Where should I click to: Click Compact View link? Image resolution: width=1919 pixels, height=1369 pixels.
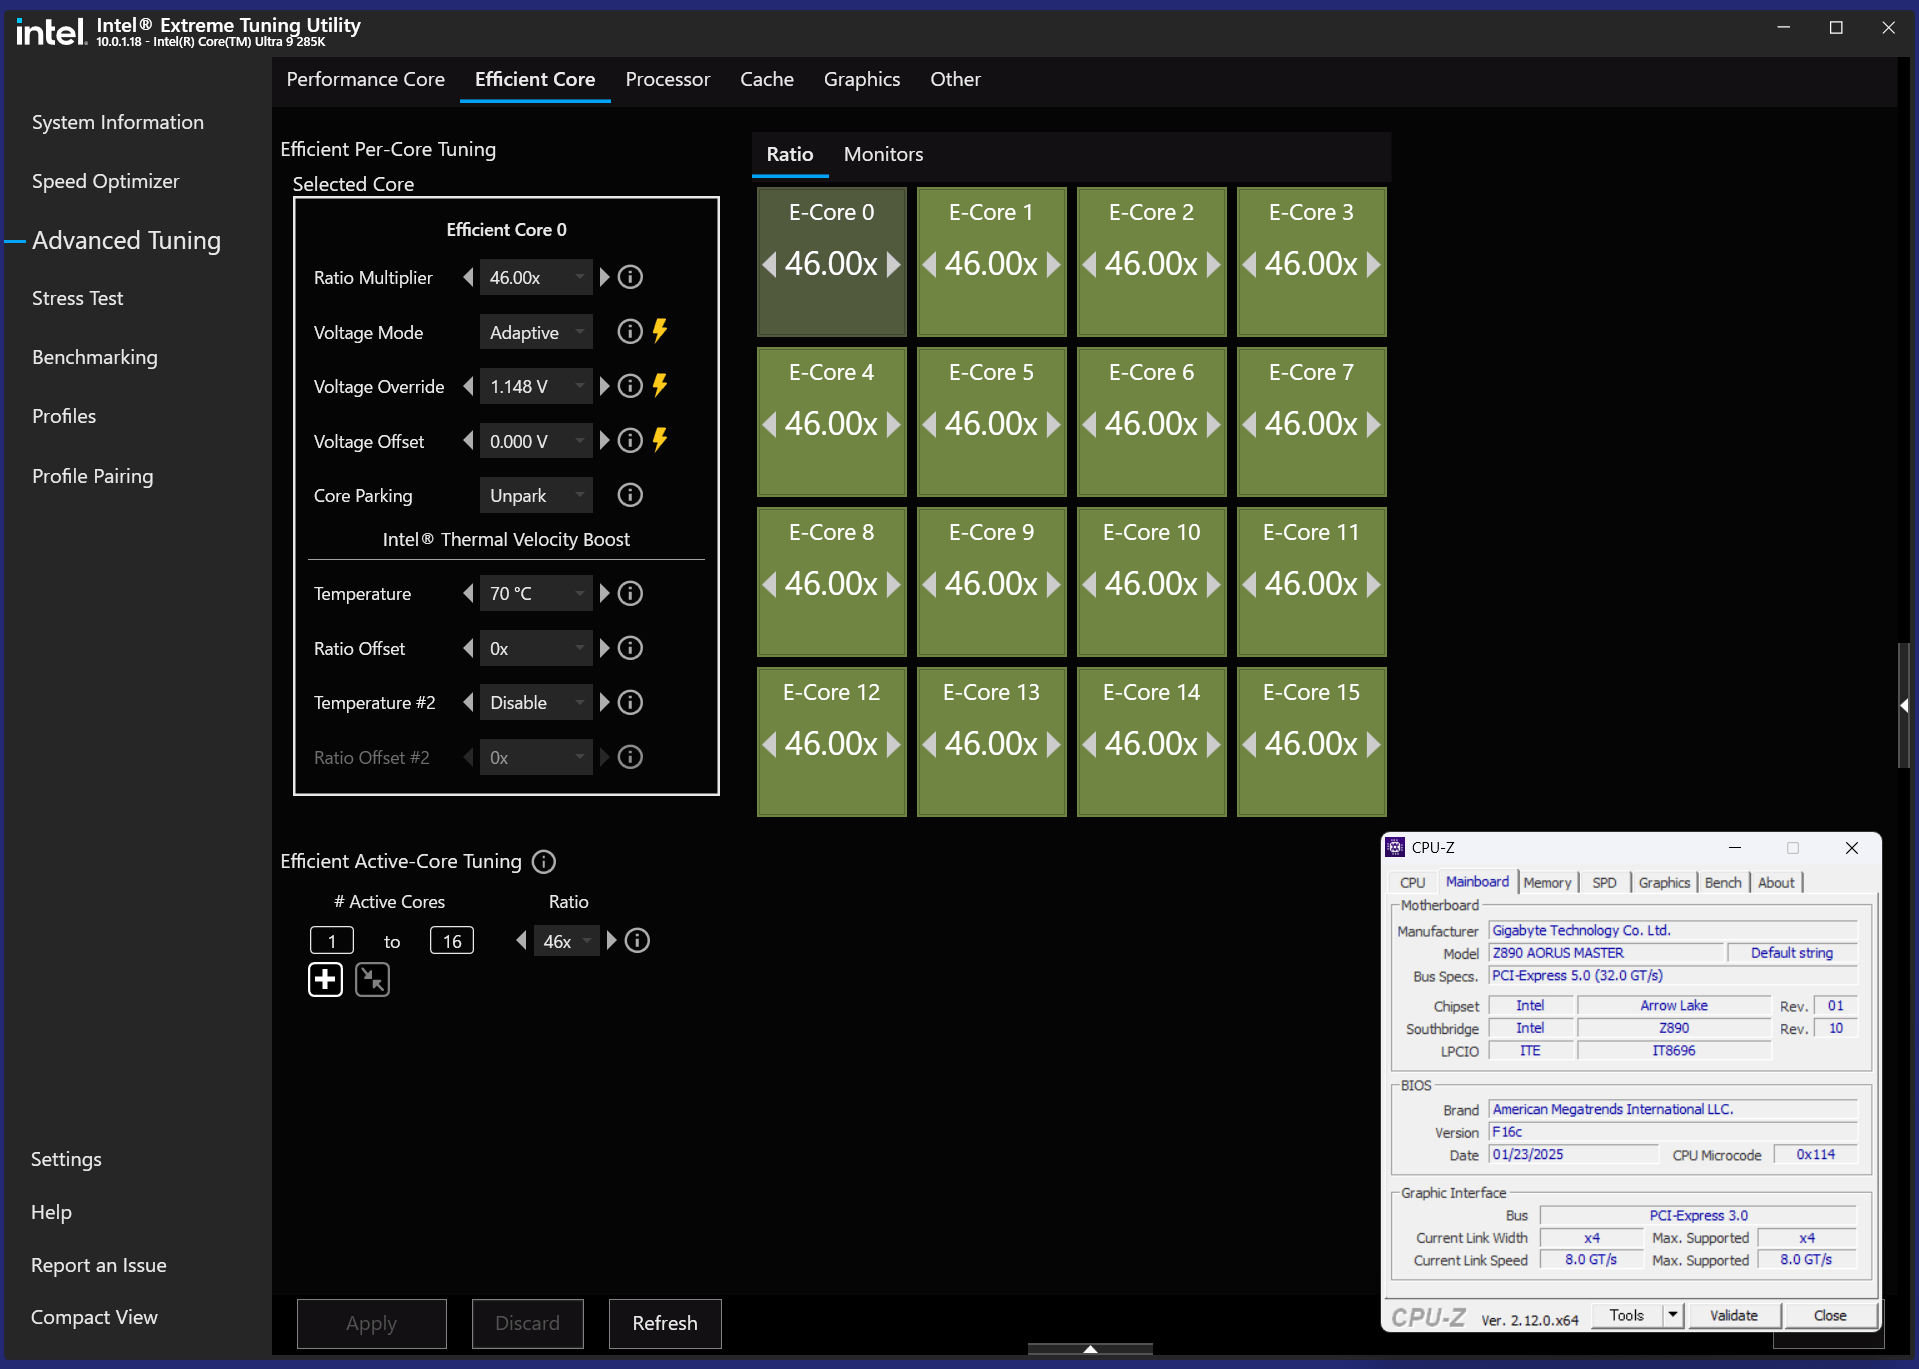pos(94,1317)
